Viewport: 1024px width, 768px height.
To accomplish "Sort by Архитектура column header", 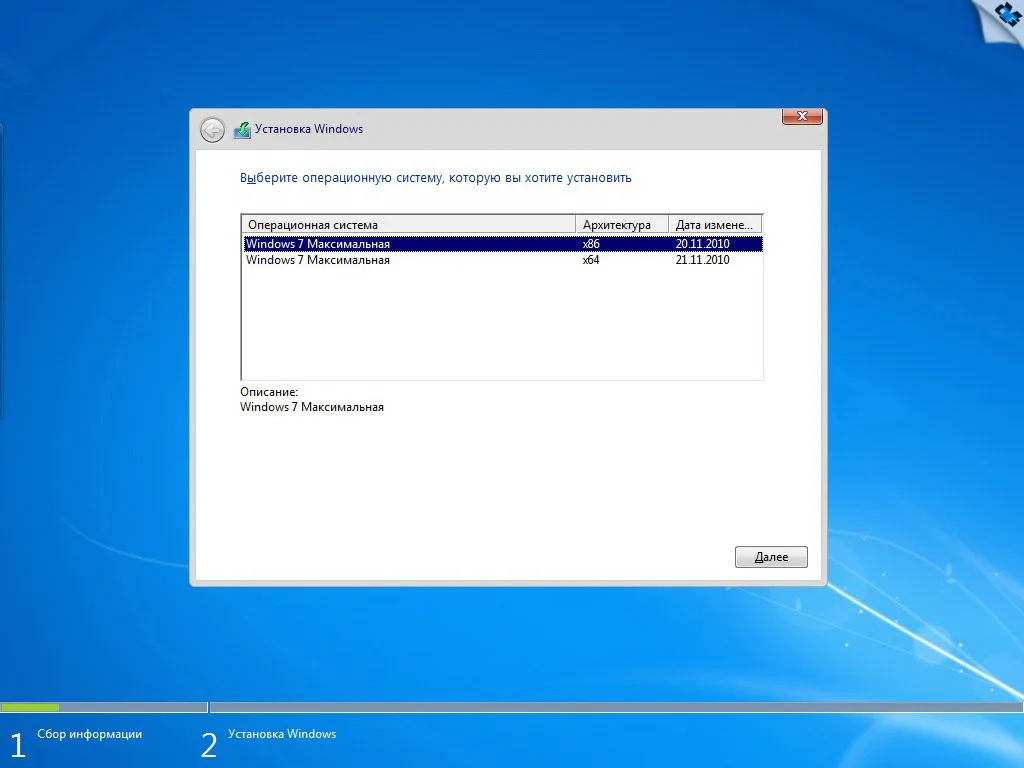I will pos(622,225).
